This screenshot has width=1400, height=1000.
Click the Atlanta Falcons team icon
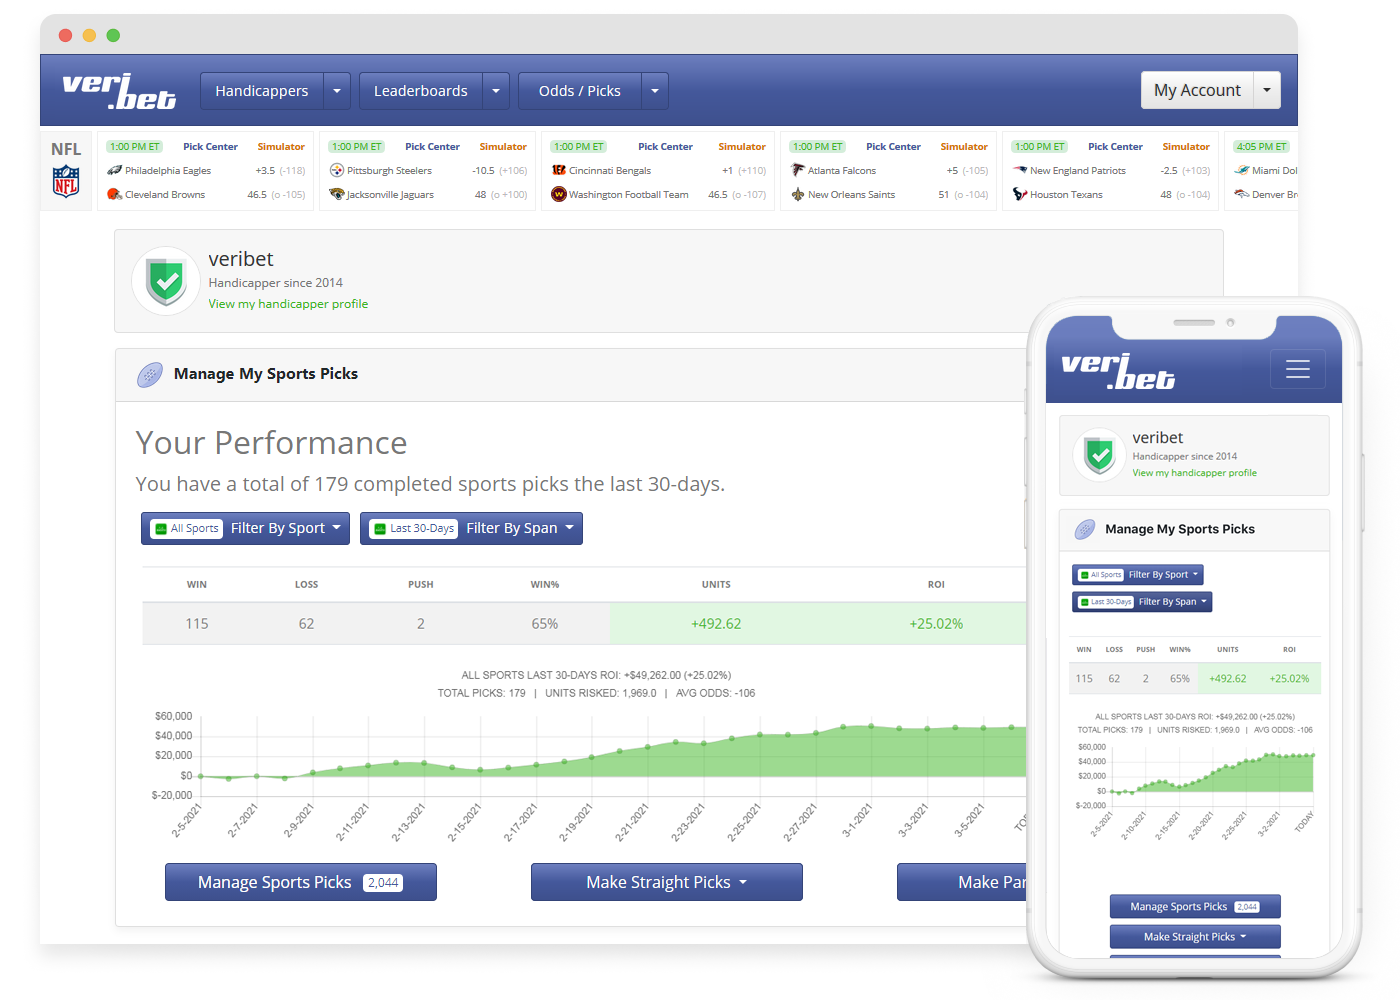tap(798, 171)
